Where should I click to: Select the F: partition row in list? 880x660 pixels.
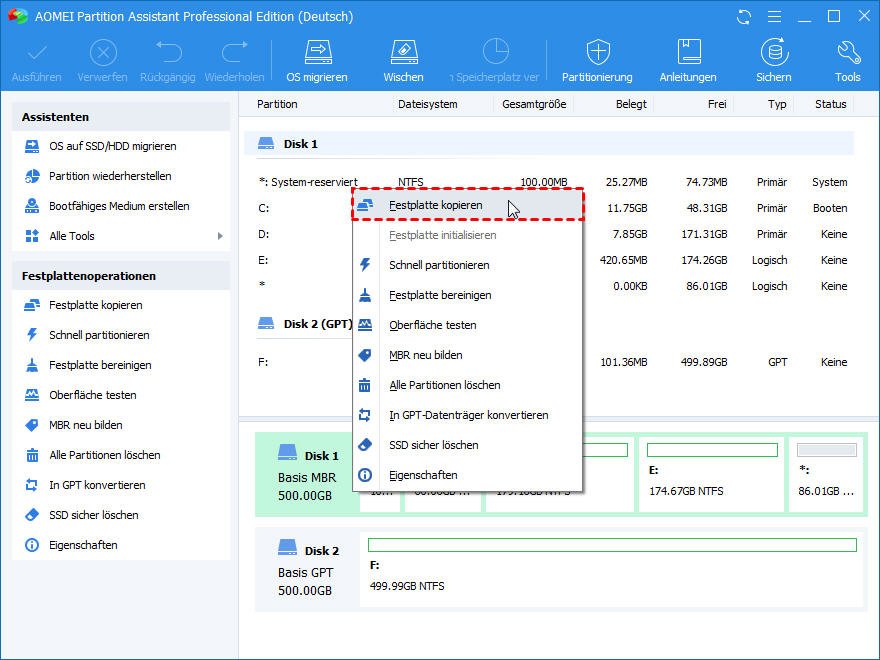[549, 362]
